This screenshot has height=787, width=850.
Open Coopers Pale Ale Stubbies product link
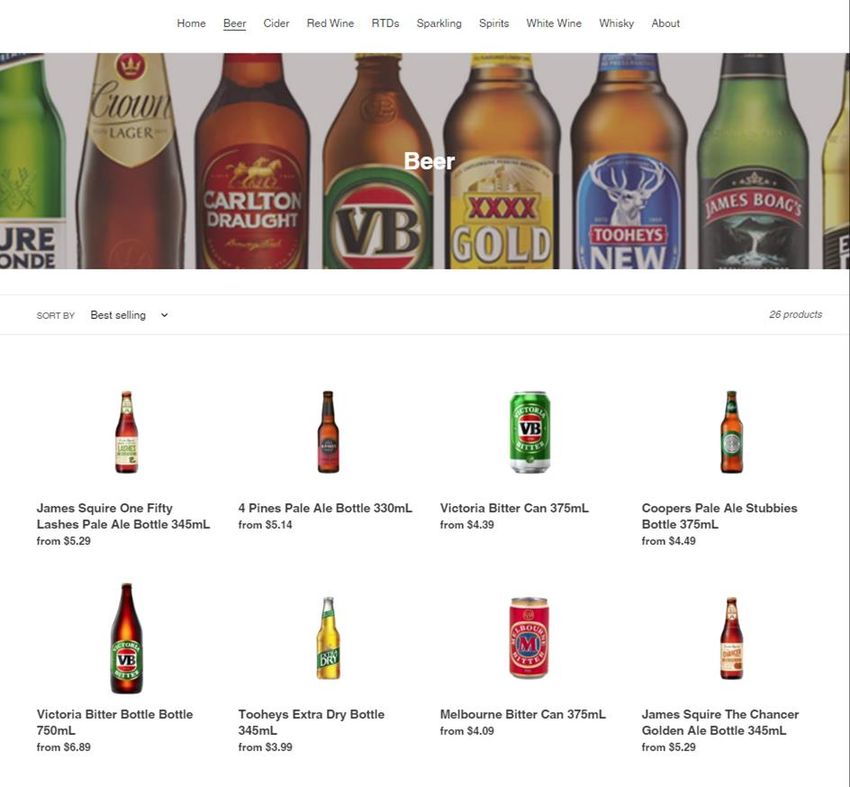point(719,516)
